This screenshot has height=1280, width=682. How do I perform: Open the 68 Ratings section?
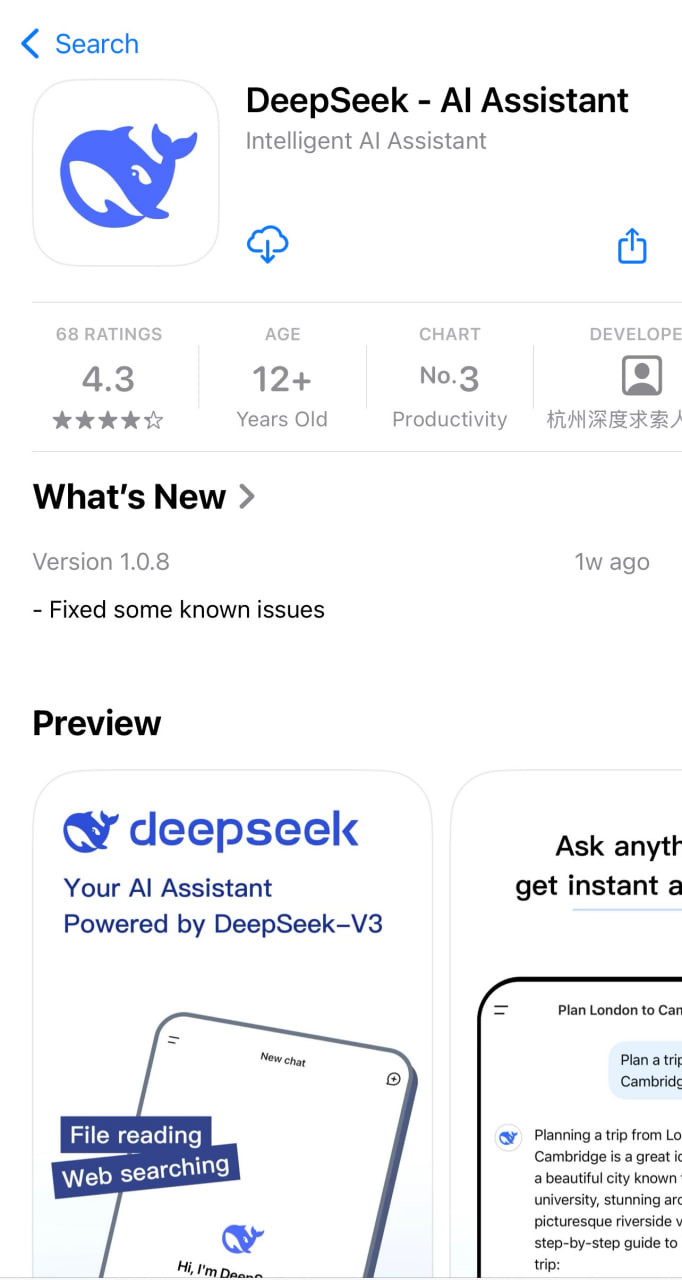click(x=108, y=334)
